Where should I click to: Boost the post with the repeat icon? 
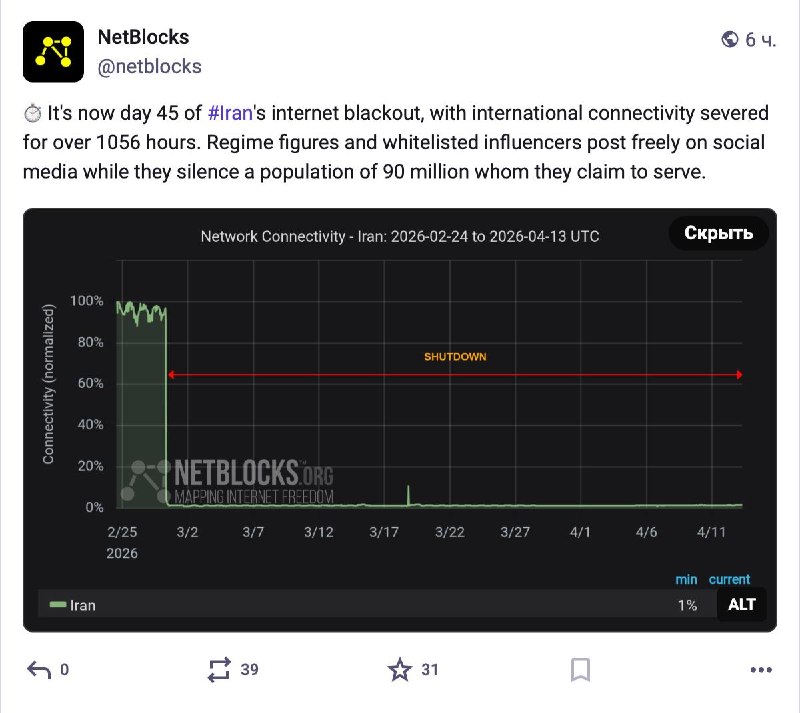pos(219,670)
